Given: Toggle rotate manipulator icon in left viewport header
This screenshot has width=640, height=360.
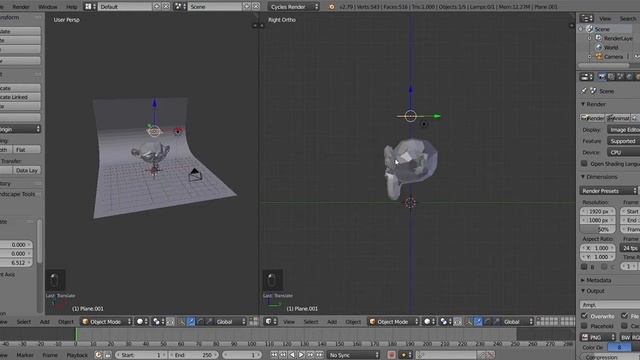Looking at the screenshot, I should pyautogui.click(x=200, y=322).
